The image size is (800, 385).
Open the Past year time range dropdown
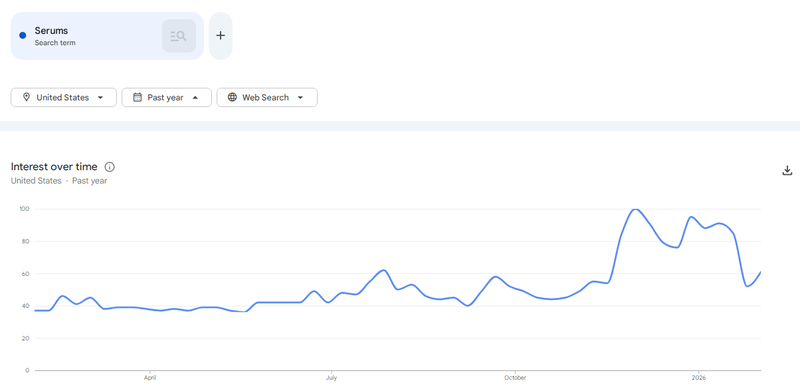pyautogui.click(x=166, y=97)
